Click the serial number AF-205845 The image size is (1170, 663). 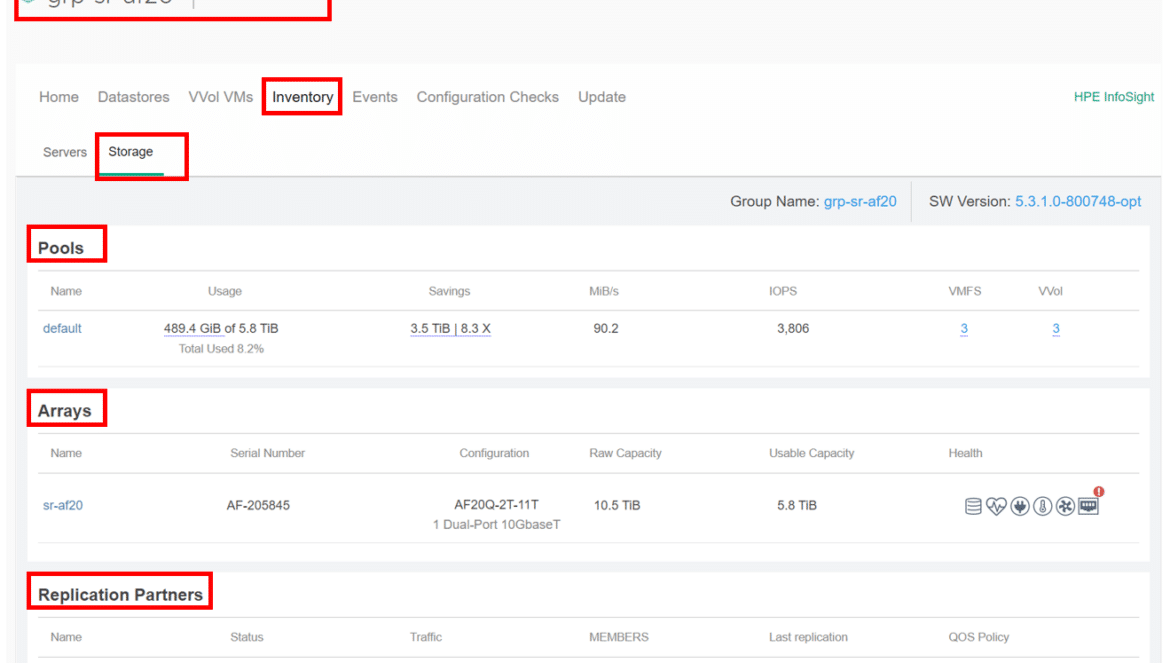point(258,505)
